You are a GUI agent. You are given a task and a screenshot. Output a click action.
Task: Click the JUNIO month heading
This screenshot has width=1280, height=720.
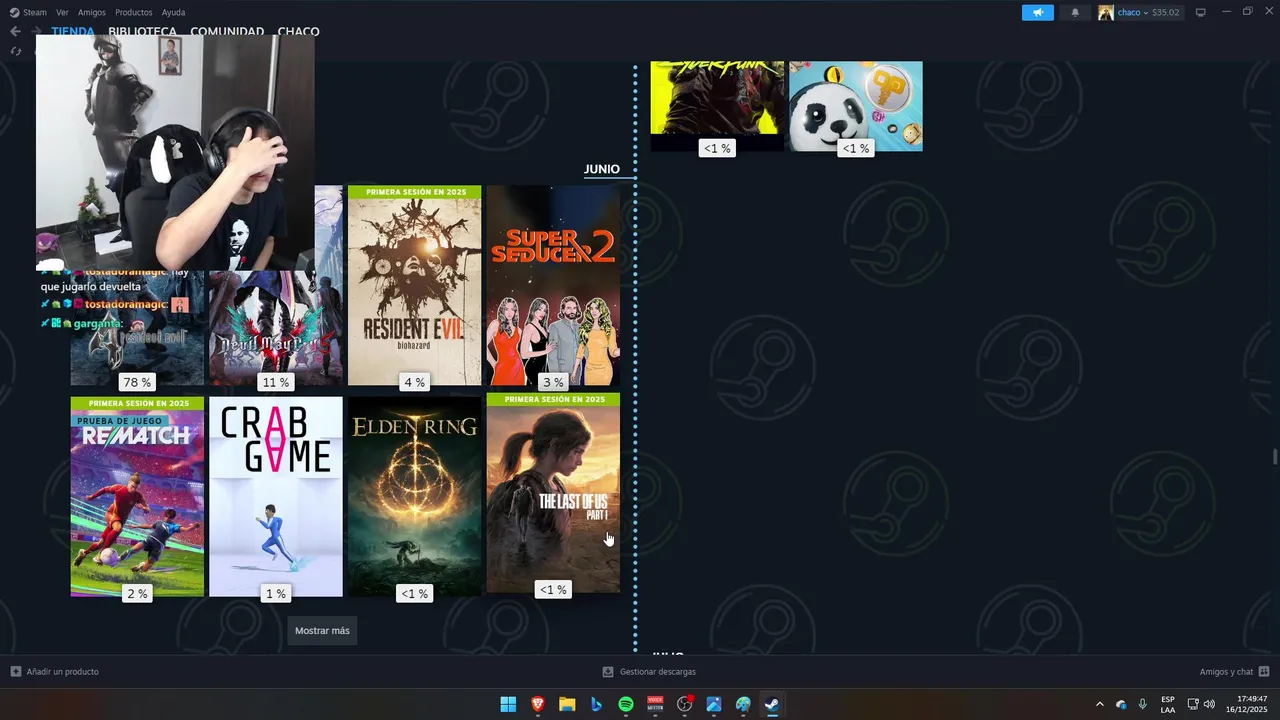[602, 169]
